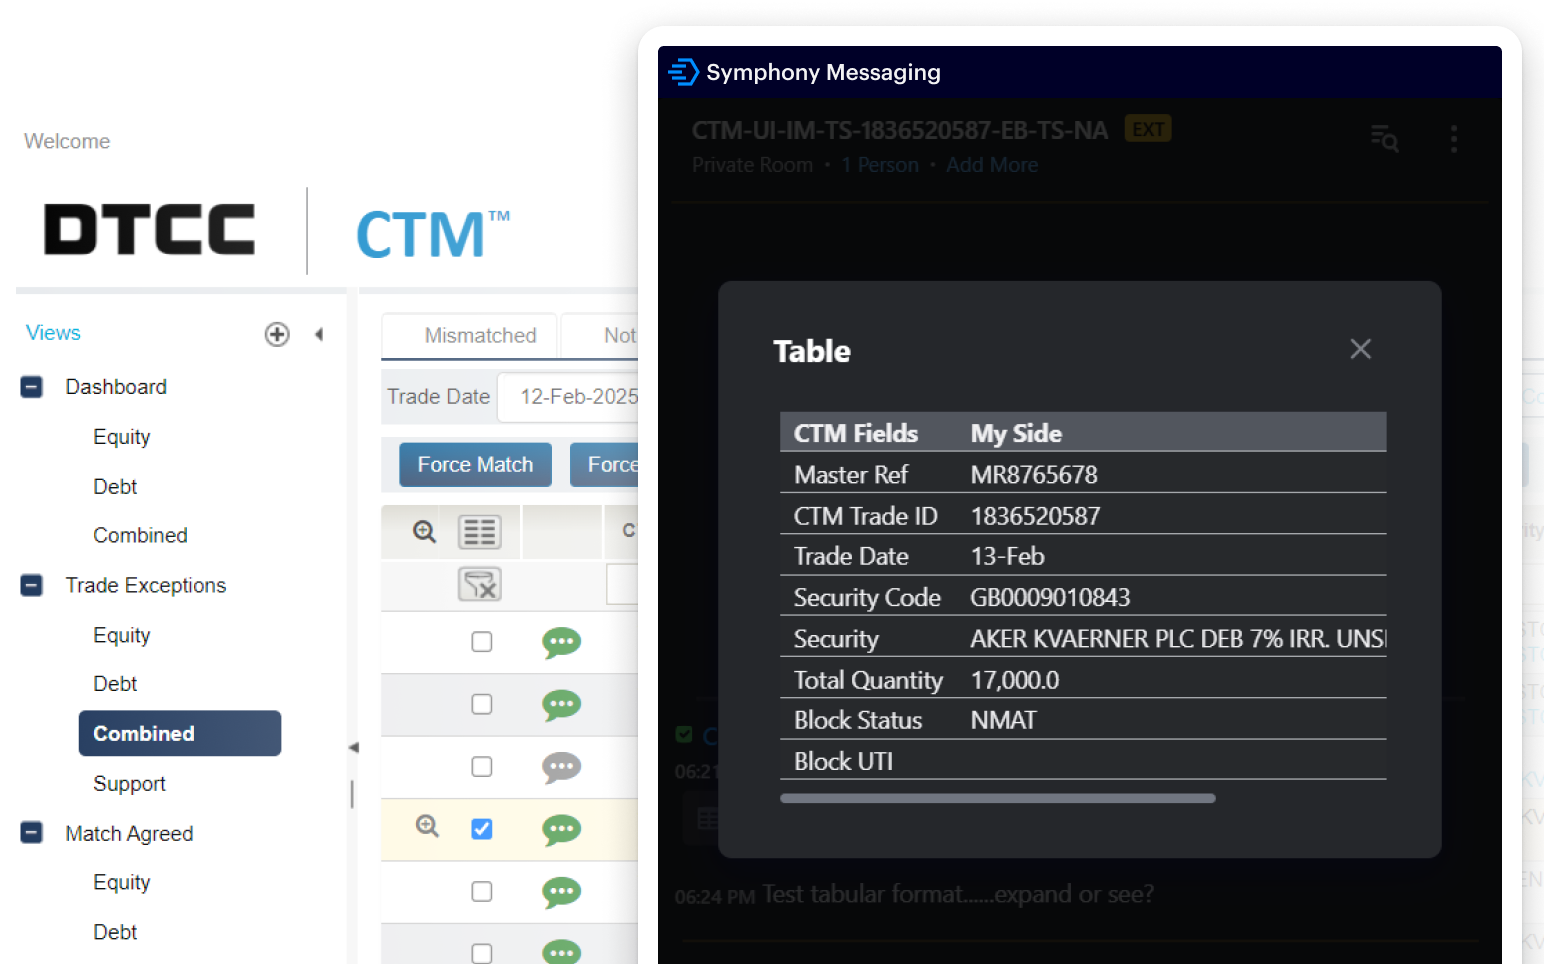
Task: Click the magnifier zoom icon in grid header
Action: click(425, 532)
